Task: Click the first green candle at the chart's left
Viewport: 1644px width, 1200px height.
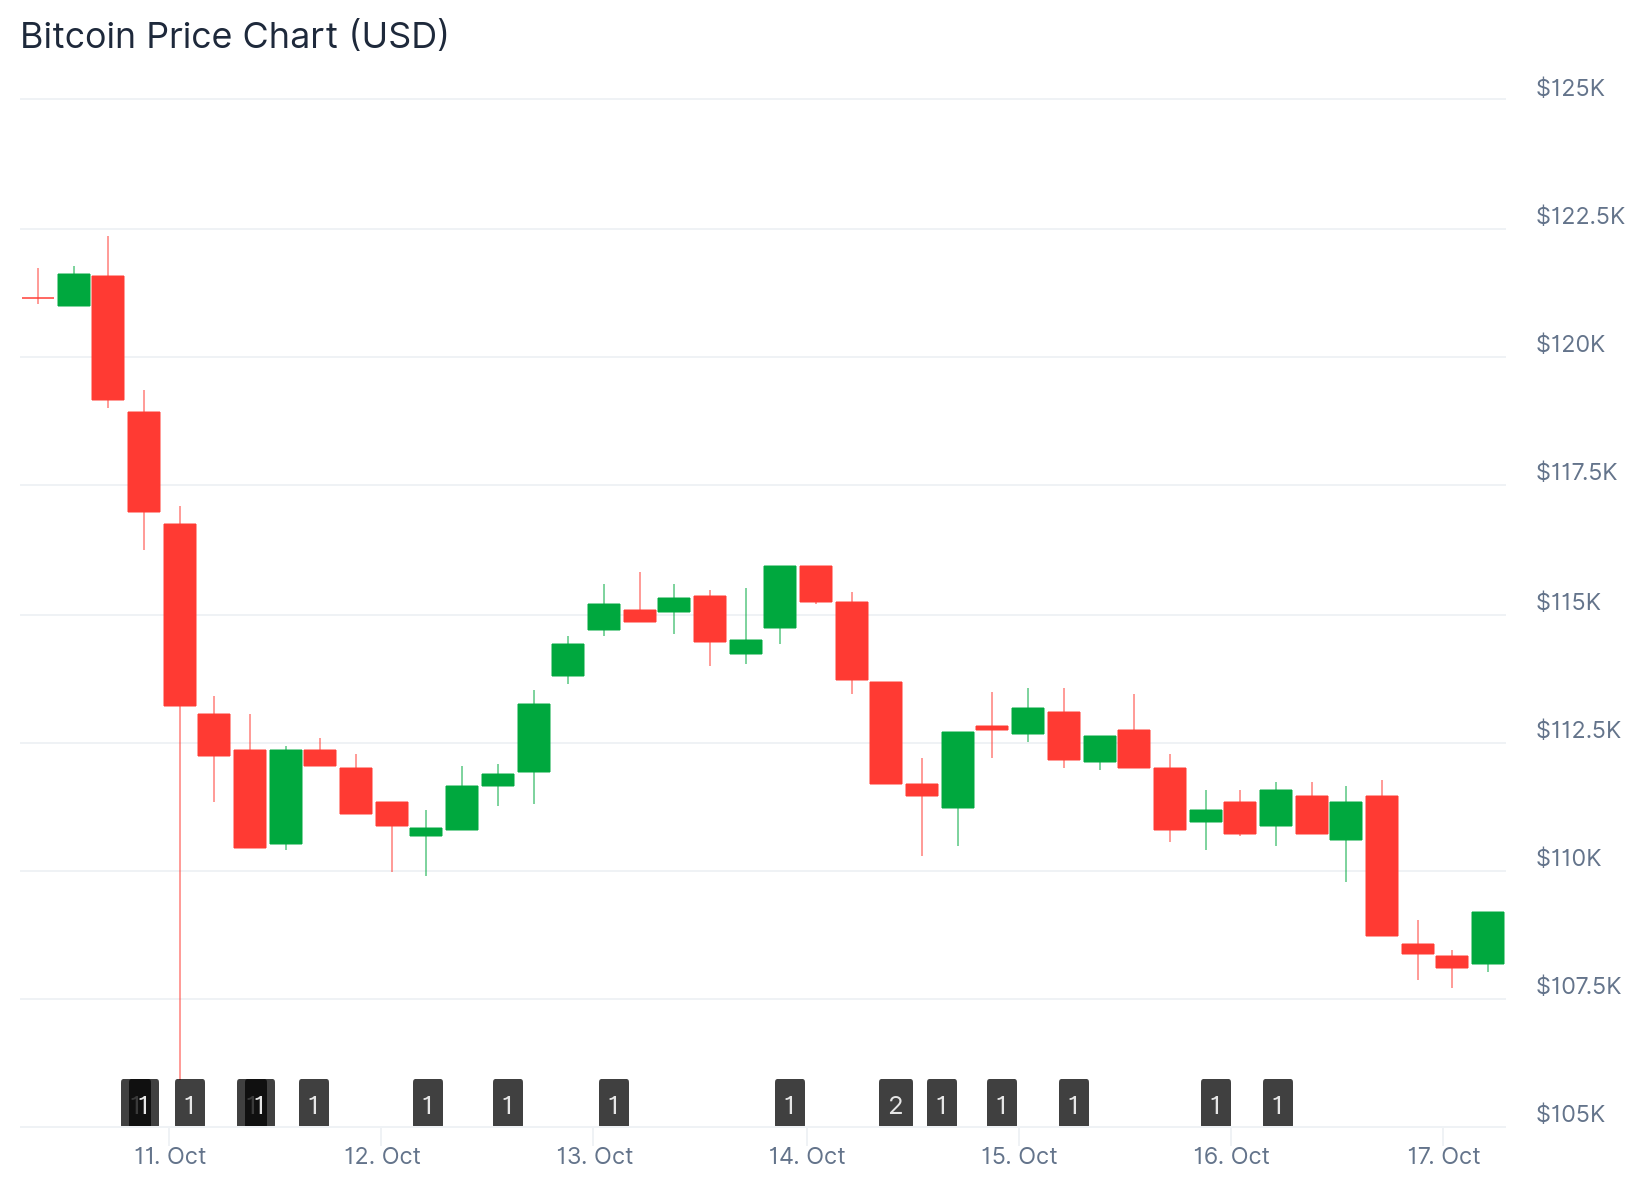Action: [x=74, y=289]
